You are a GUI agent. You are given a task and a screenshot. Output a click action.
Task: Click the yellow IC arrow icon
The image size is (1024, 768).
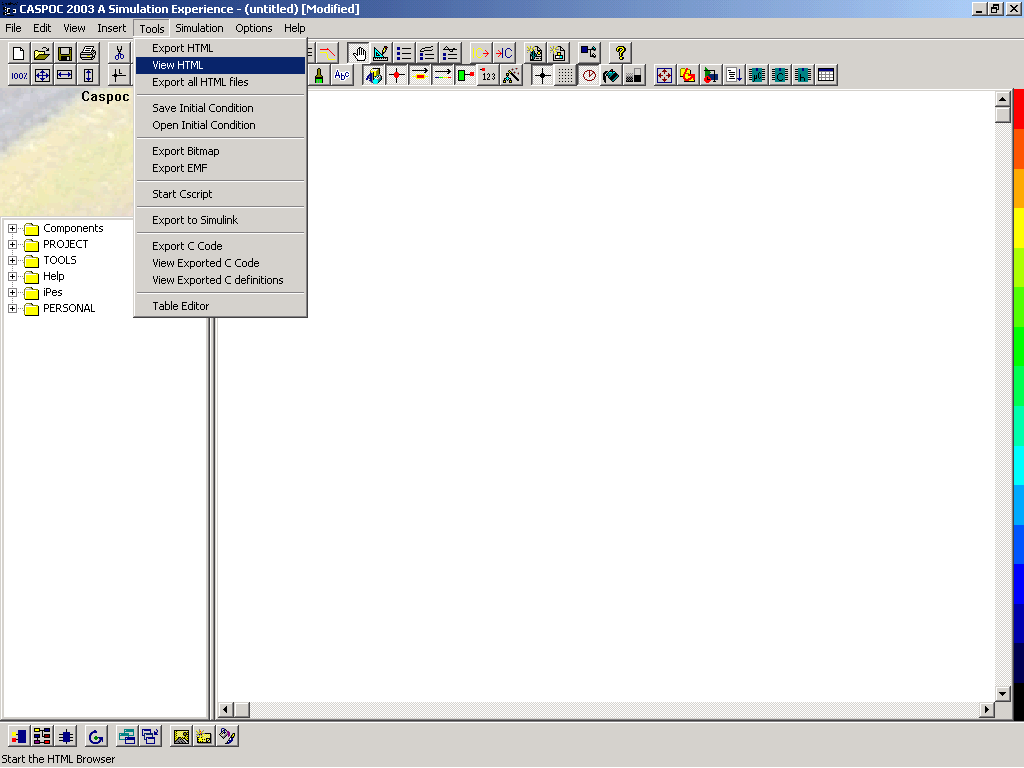click(x=481, y=53)
